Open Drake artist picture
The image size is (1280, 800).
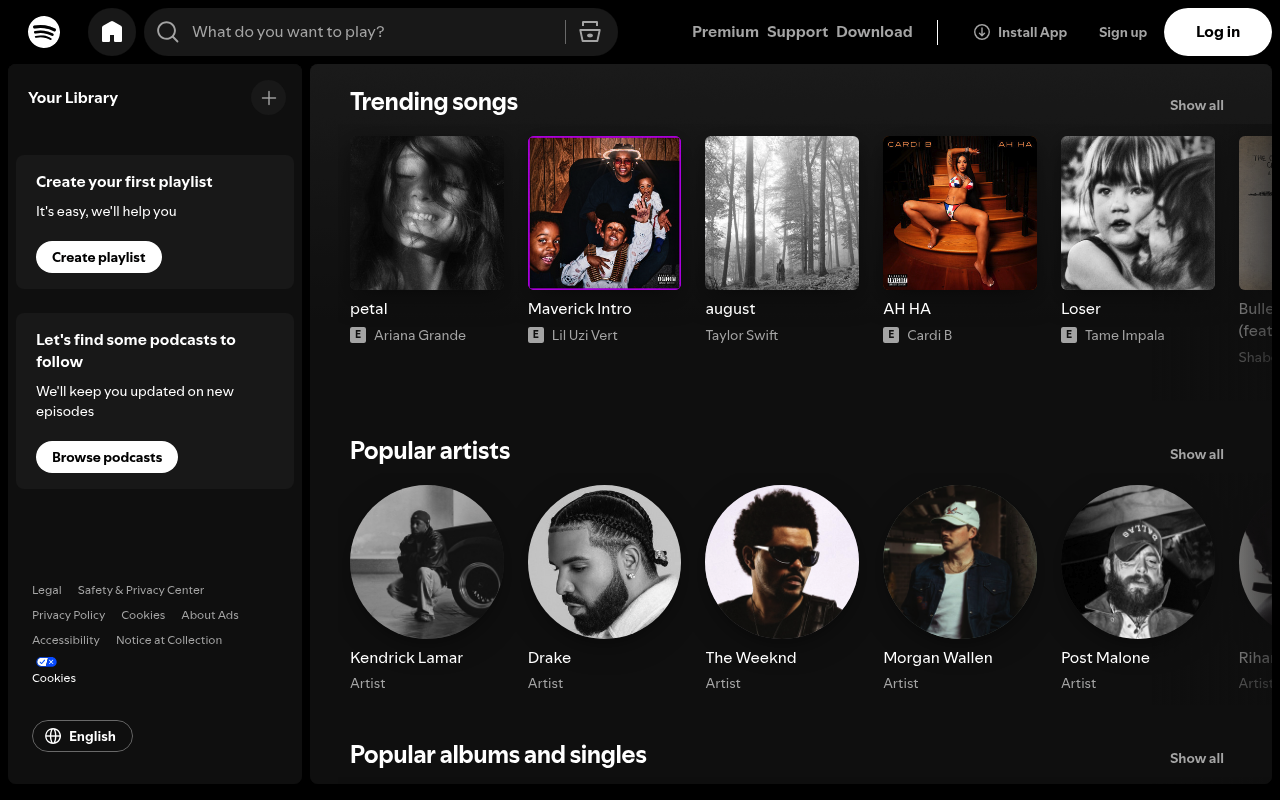[x=604, y=562]
